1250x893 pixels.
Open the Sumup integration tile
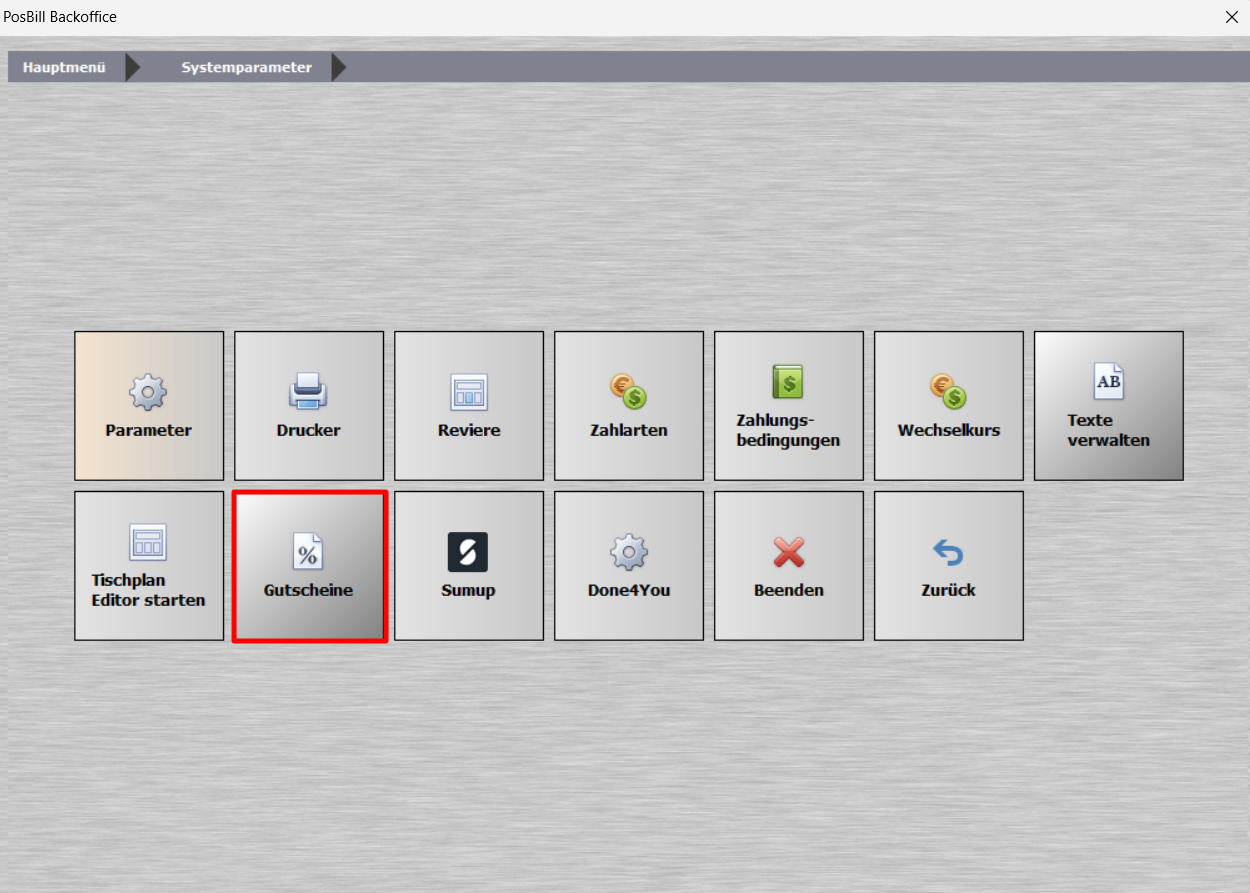469,566
